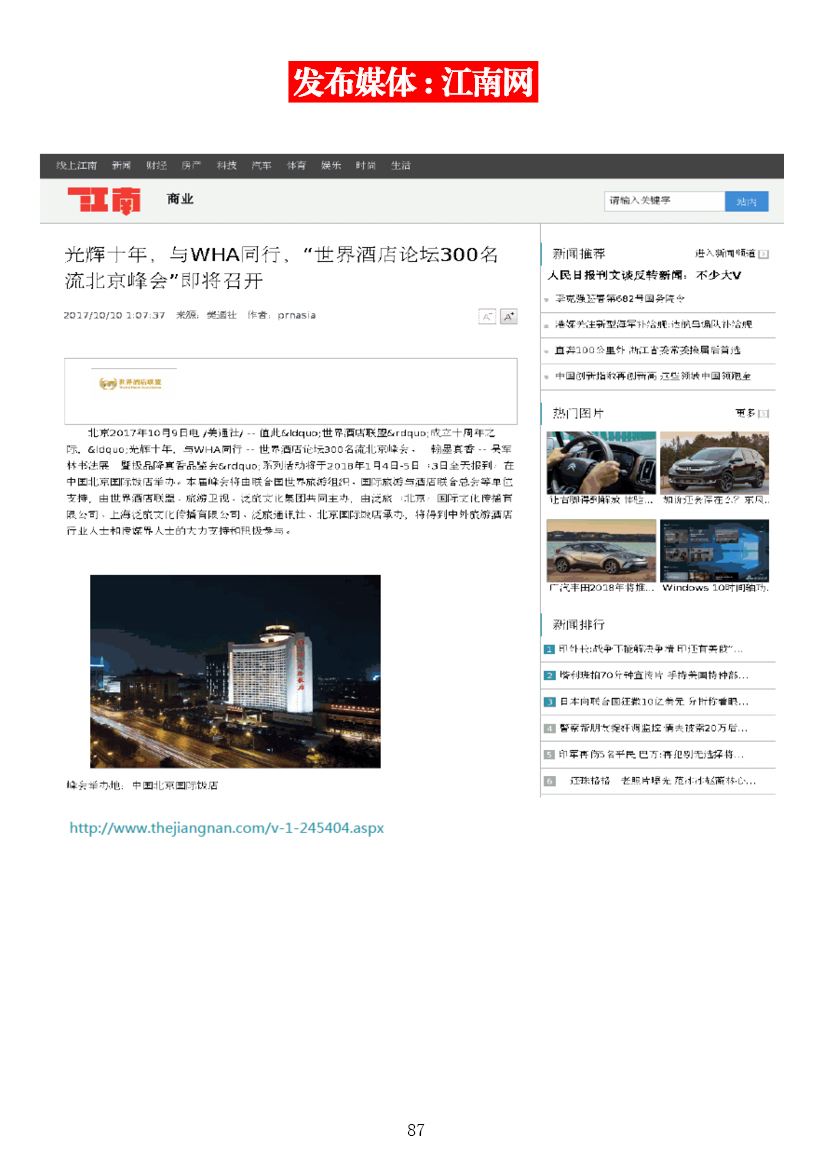Click the 新闻推荐 section heading

click(579, 254)
